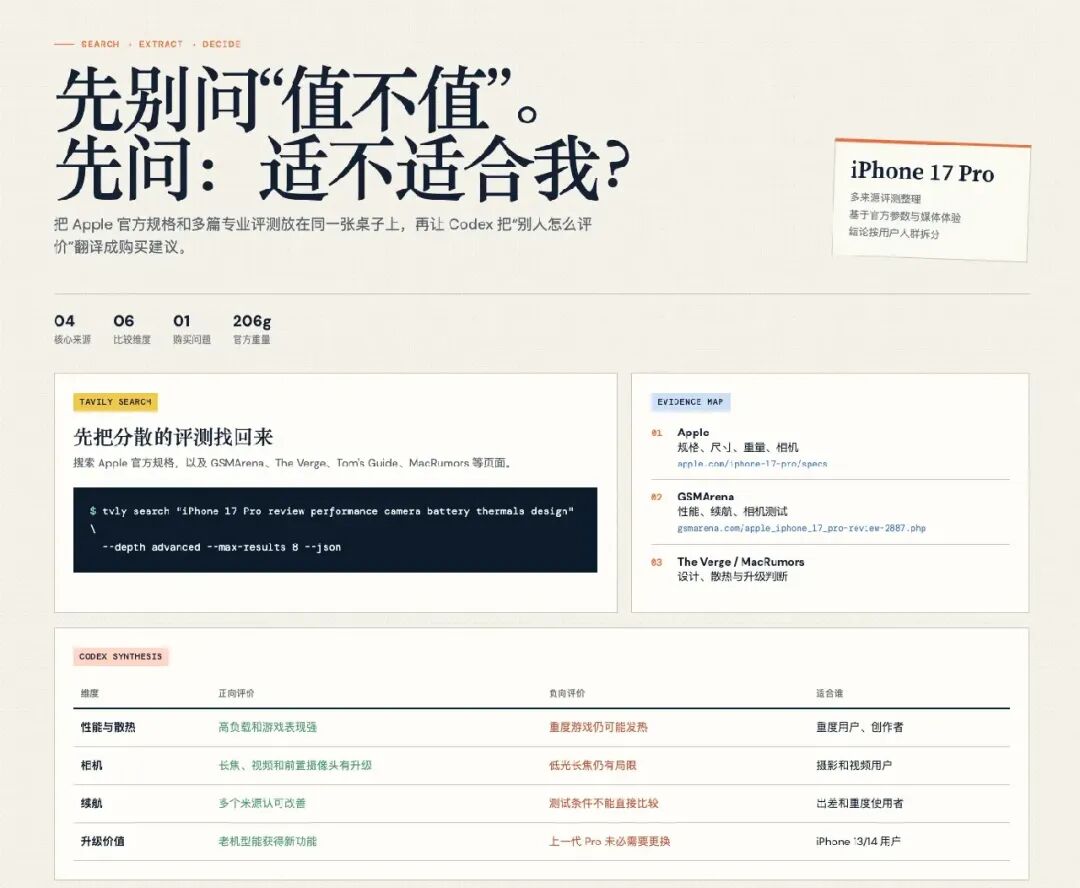The height and width of the screenshot is (888, 1080).
Task: Click the tvly search command code block
Action: pos(335,530)
